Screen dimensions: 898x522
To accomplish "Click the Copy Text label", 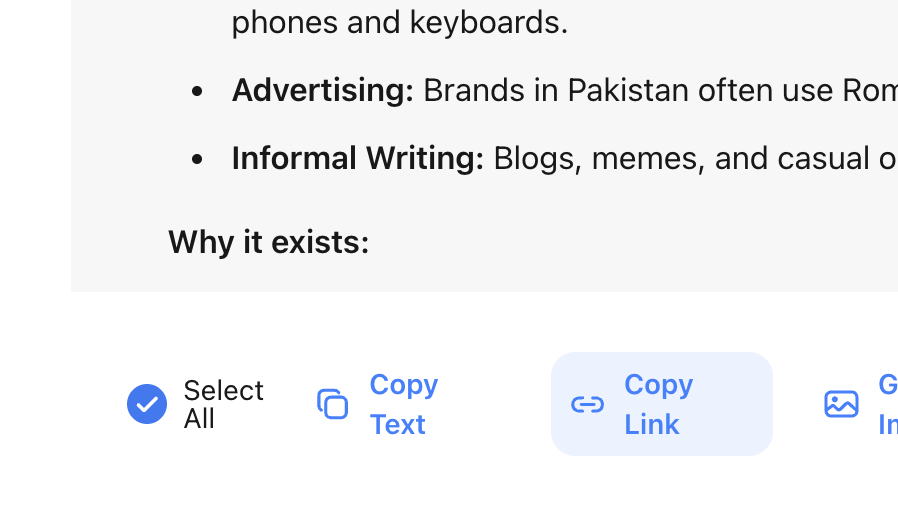I will coord(403,404).
